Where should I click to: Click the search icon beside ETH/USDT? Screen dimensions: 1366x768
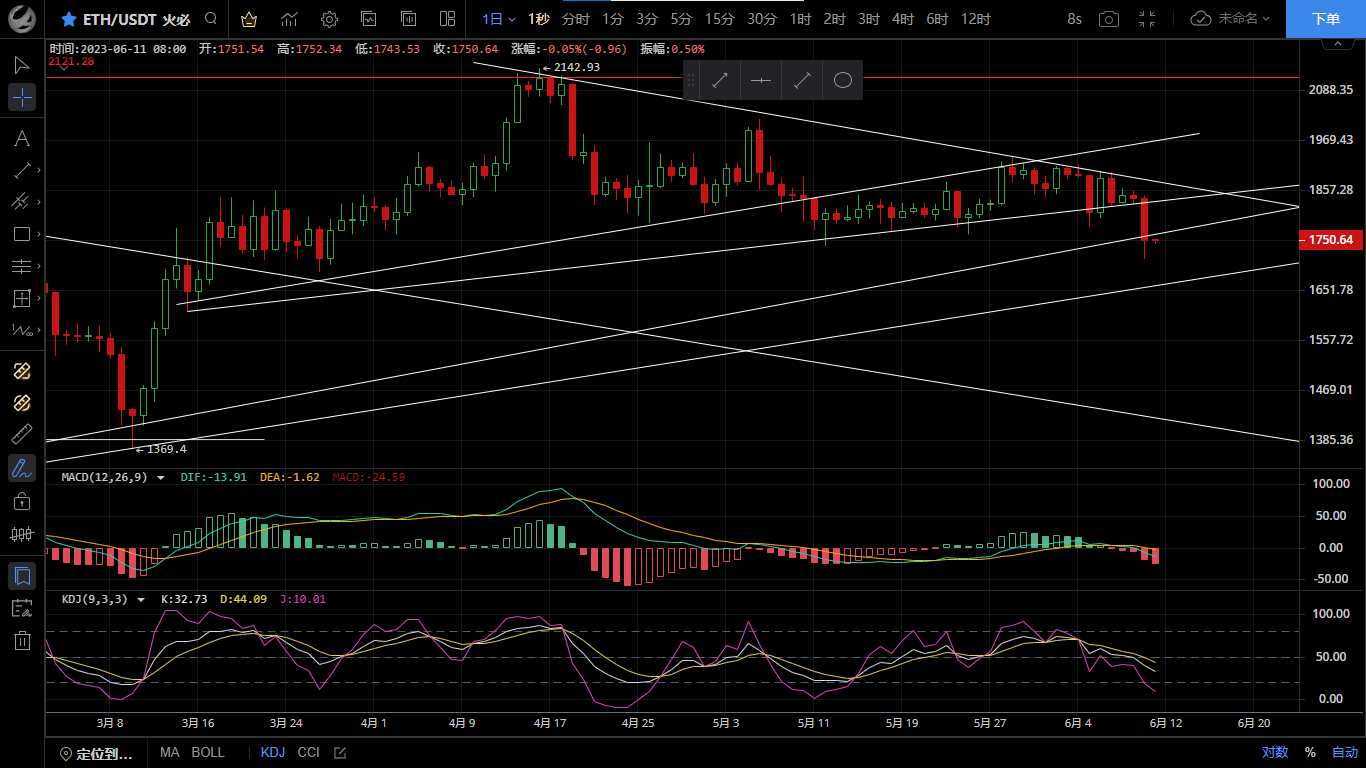tap(210, 19)
